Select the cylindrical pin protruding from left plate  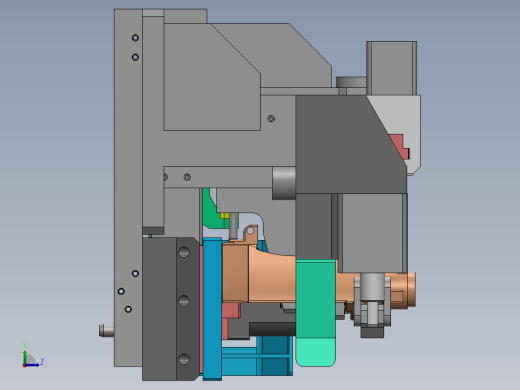107,330
